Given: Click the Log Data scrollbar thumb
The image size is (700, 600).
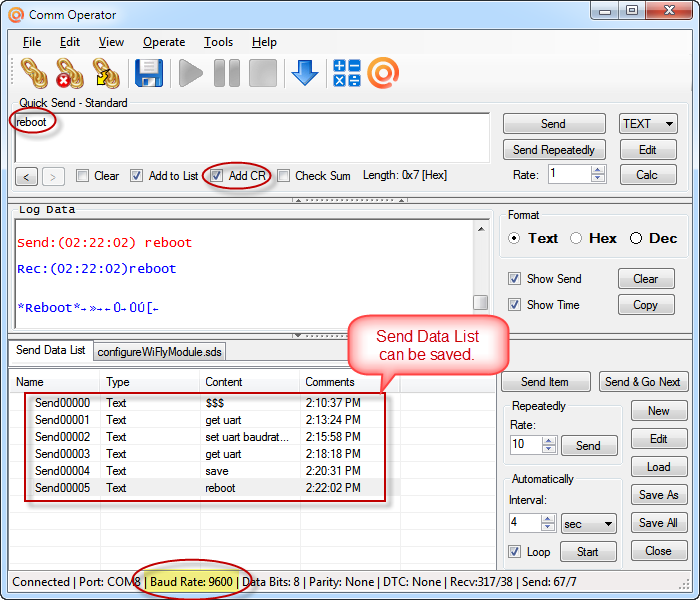Looking at the screenshot, I should [x=480, y=302].
